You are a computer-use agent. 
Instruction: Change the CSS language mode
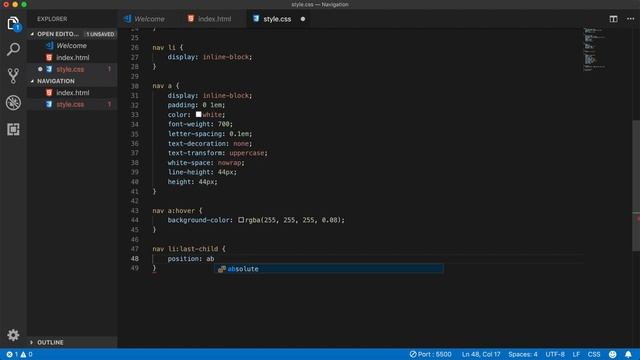tap(594, 354)
